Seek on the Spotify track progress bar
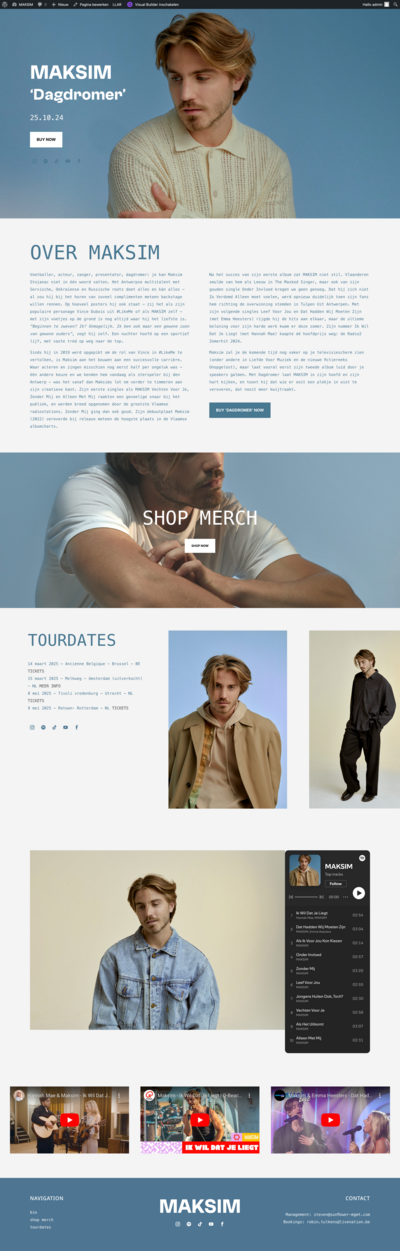This screenshot has height=1251, width=400. coord(306,897)
